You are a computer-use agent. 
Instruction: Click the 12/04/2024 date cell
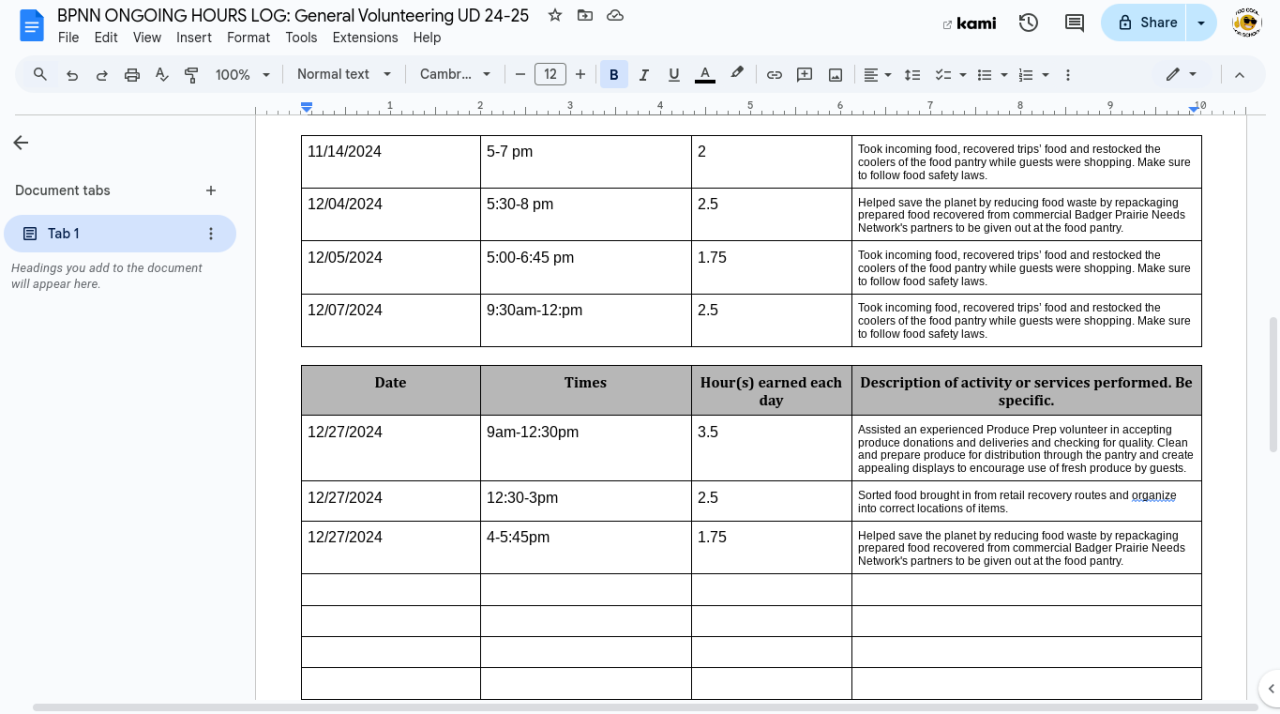(391, 214)
